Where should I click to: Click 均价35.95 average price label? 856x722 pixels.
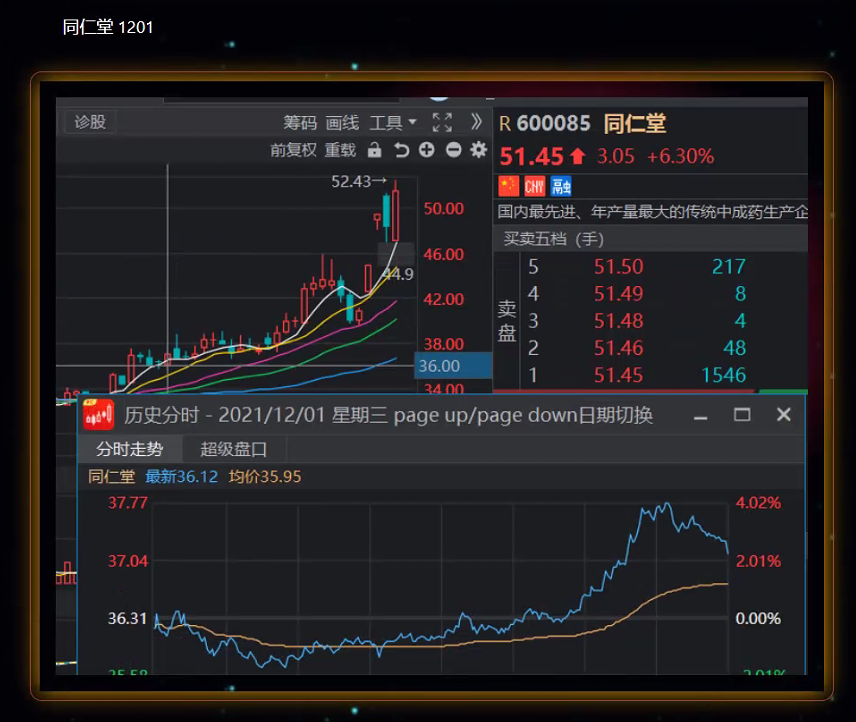(x=265, y=476)
